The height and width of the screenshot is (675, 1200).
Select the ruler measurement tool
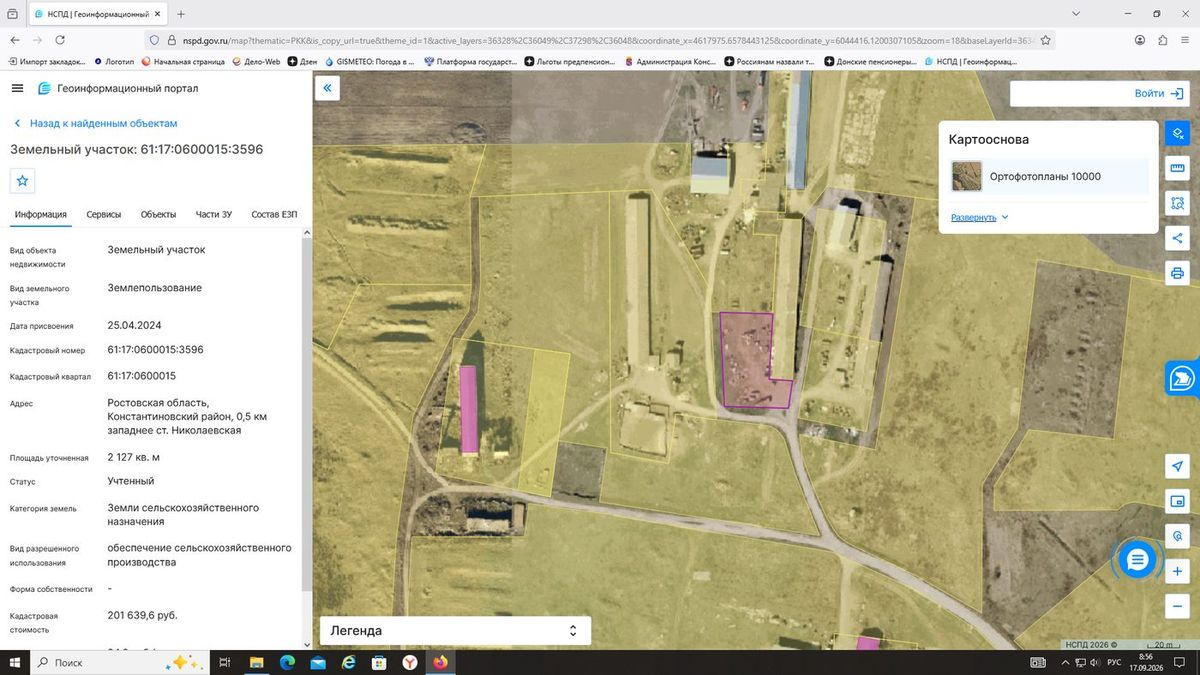coord(1177,168)
